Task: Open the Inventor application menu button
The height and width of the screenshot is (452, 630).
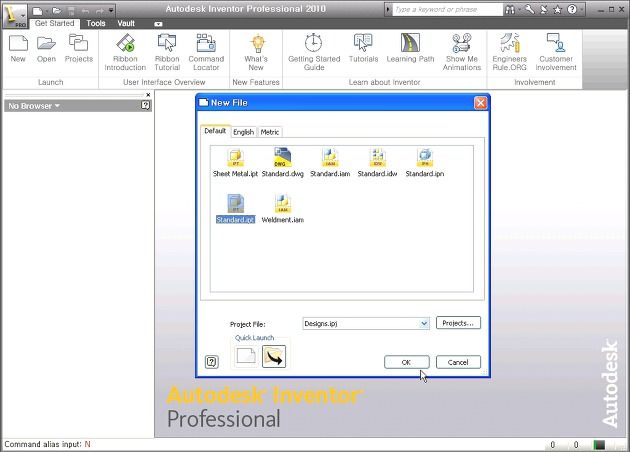Action: 14,15
